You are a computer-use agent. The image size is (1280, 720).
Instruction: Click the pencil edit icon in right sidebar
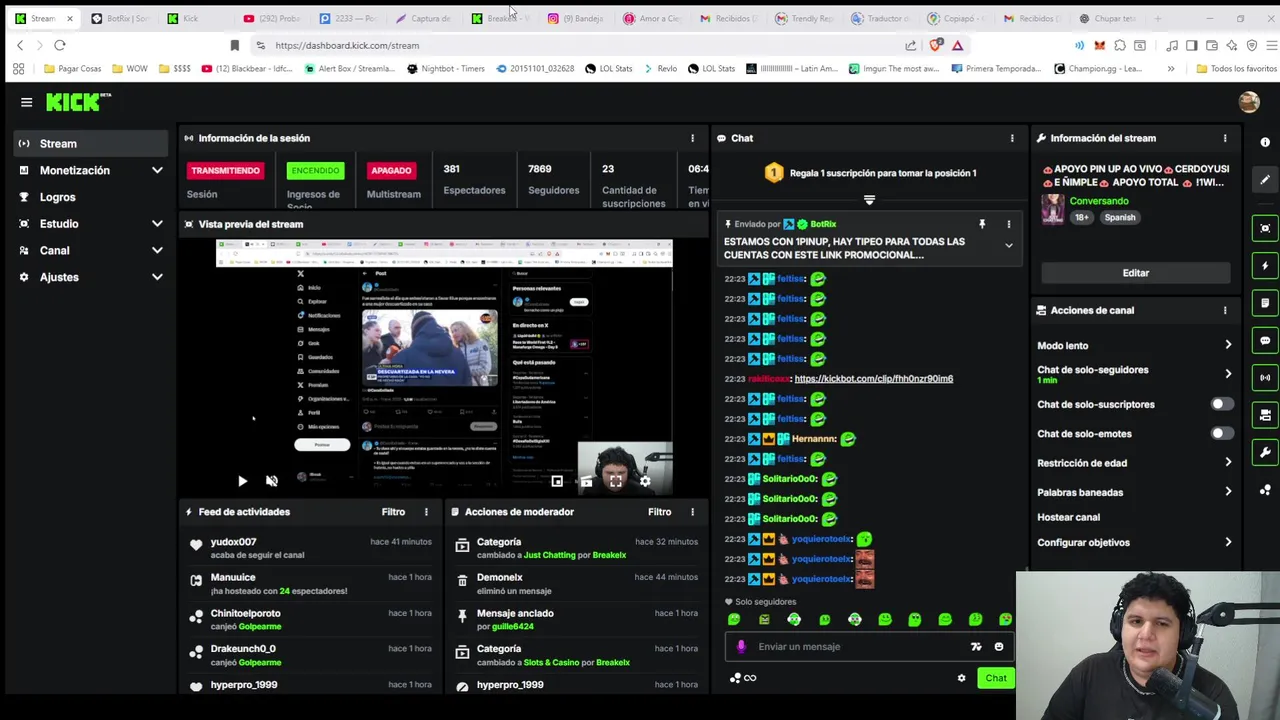1265,180
